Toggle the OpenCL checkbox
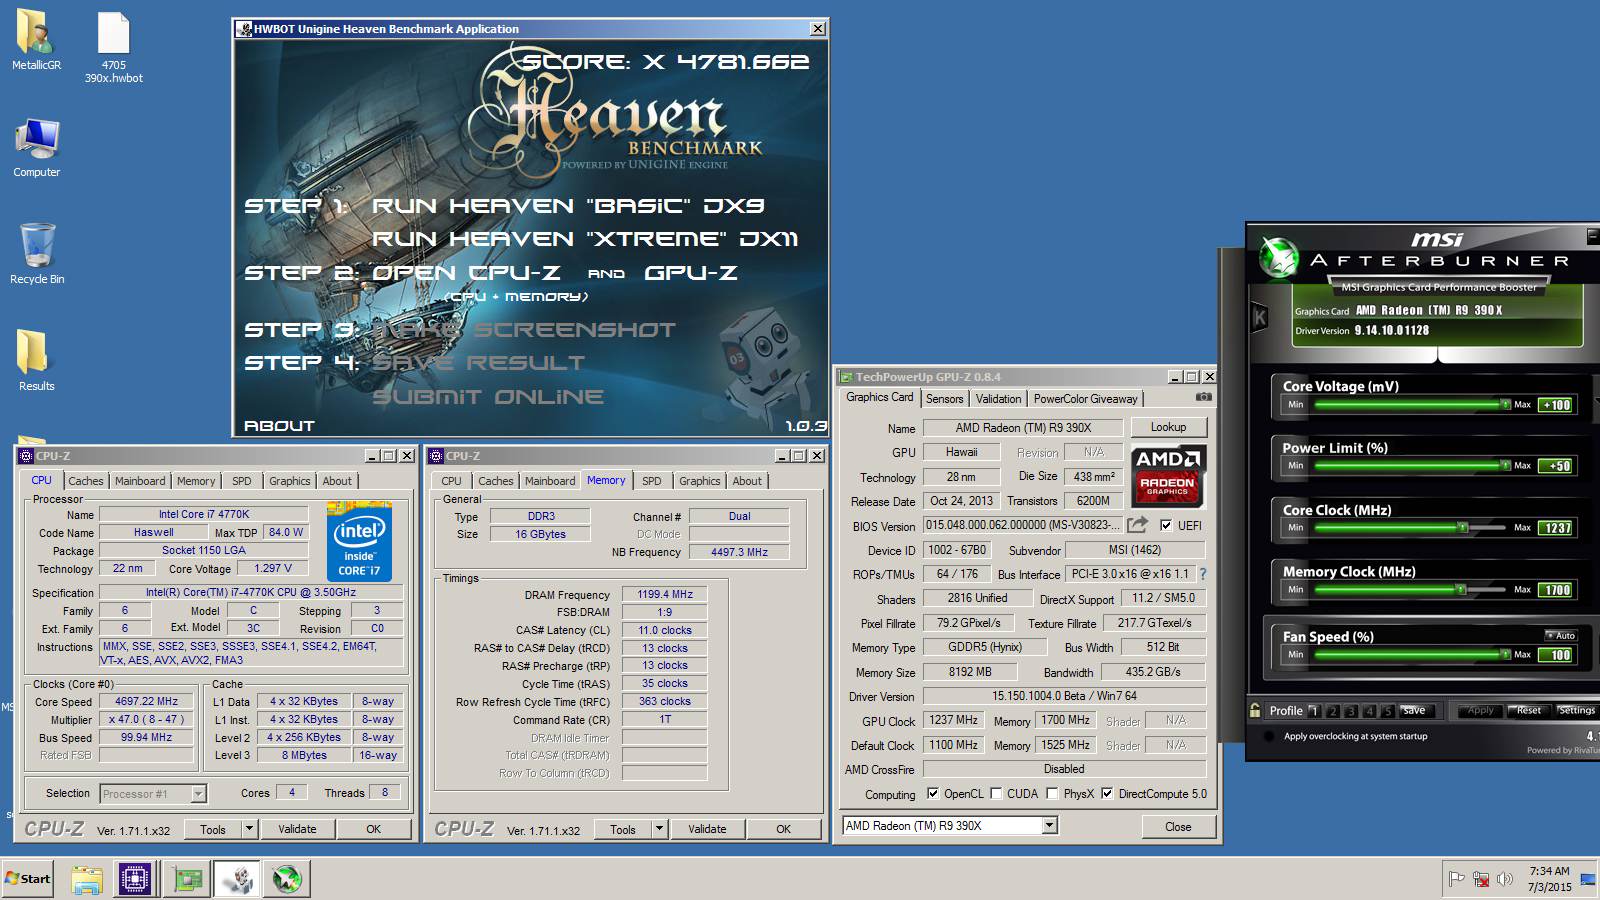The image size is (1600, 900). [x=933, y=794]
